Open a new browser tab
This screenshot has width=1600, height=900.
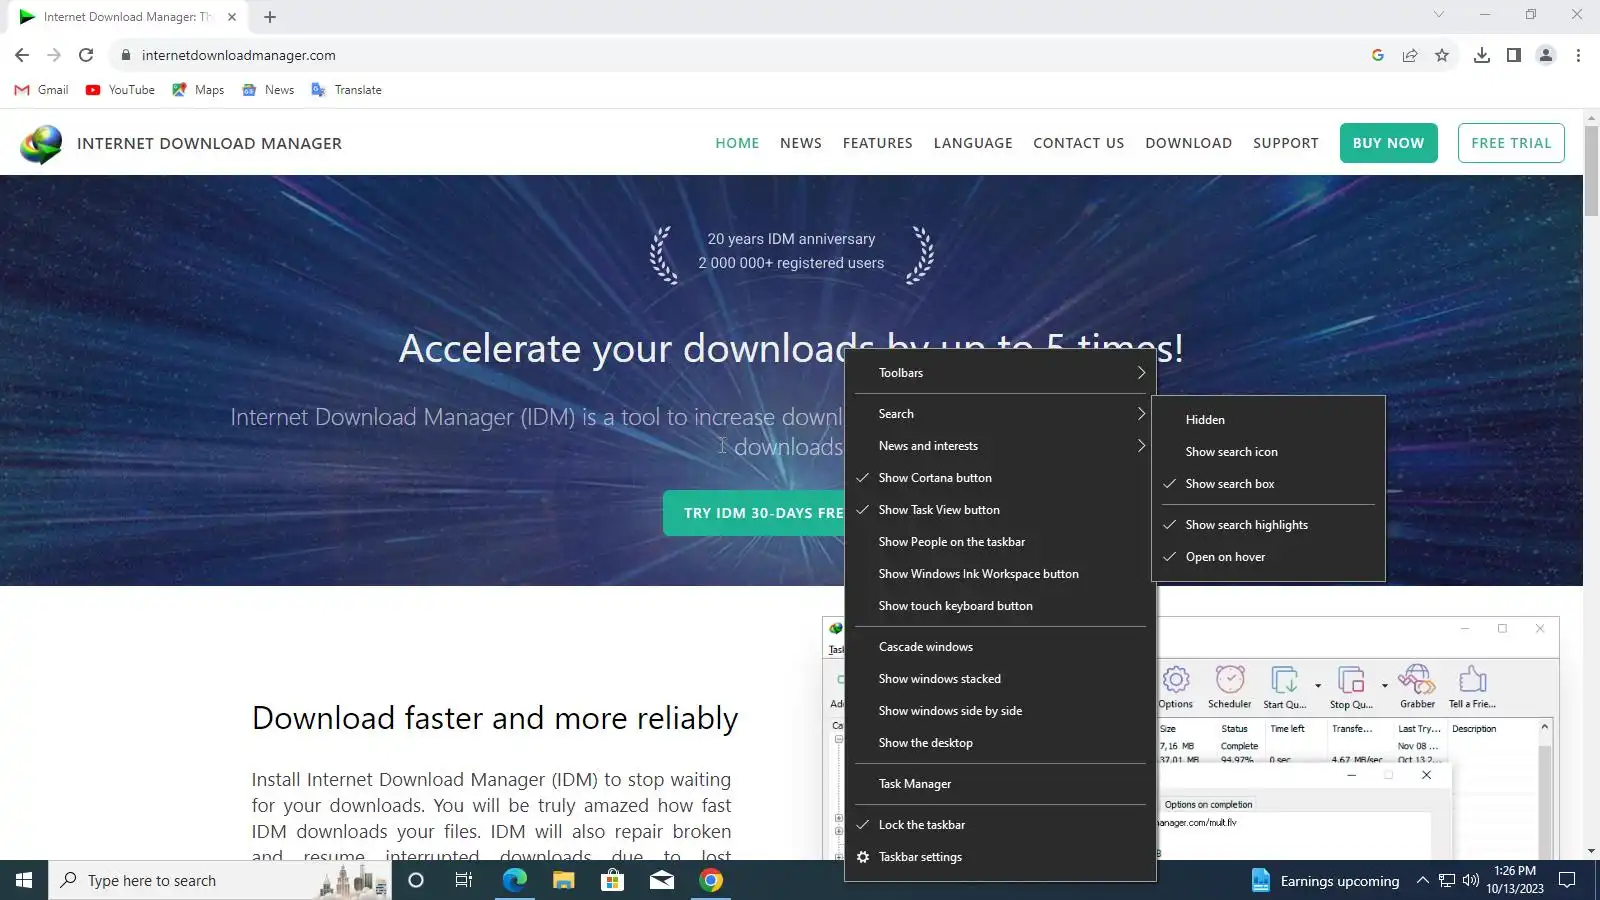(x=270, y=17)
